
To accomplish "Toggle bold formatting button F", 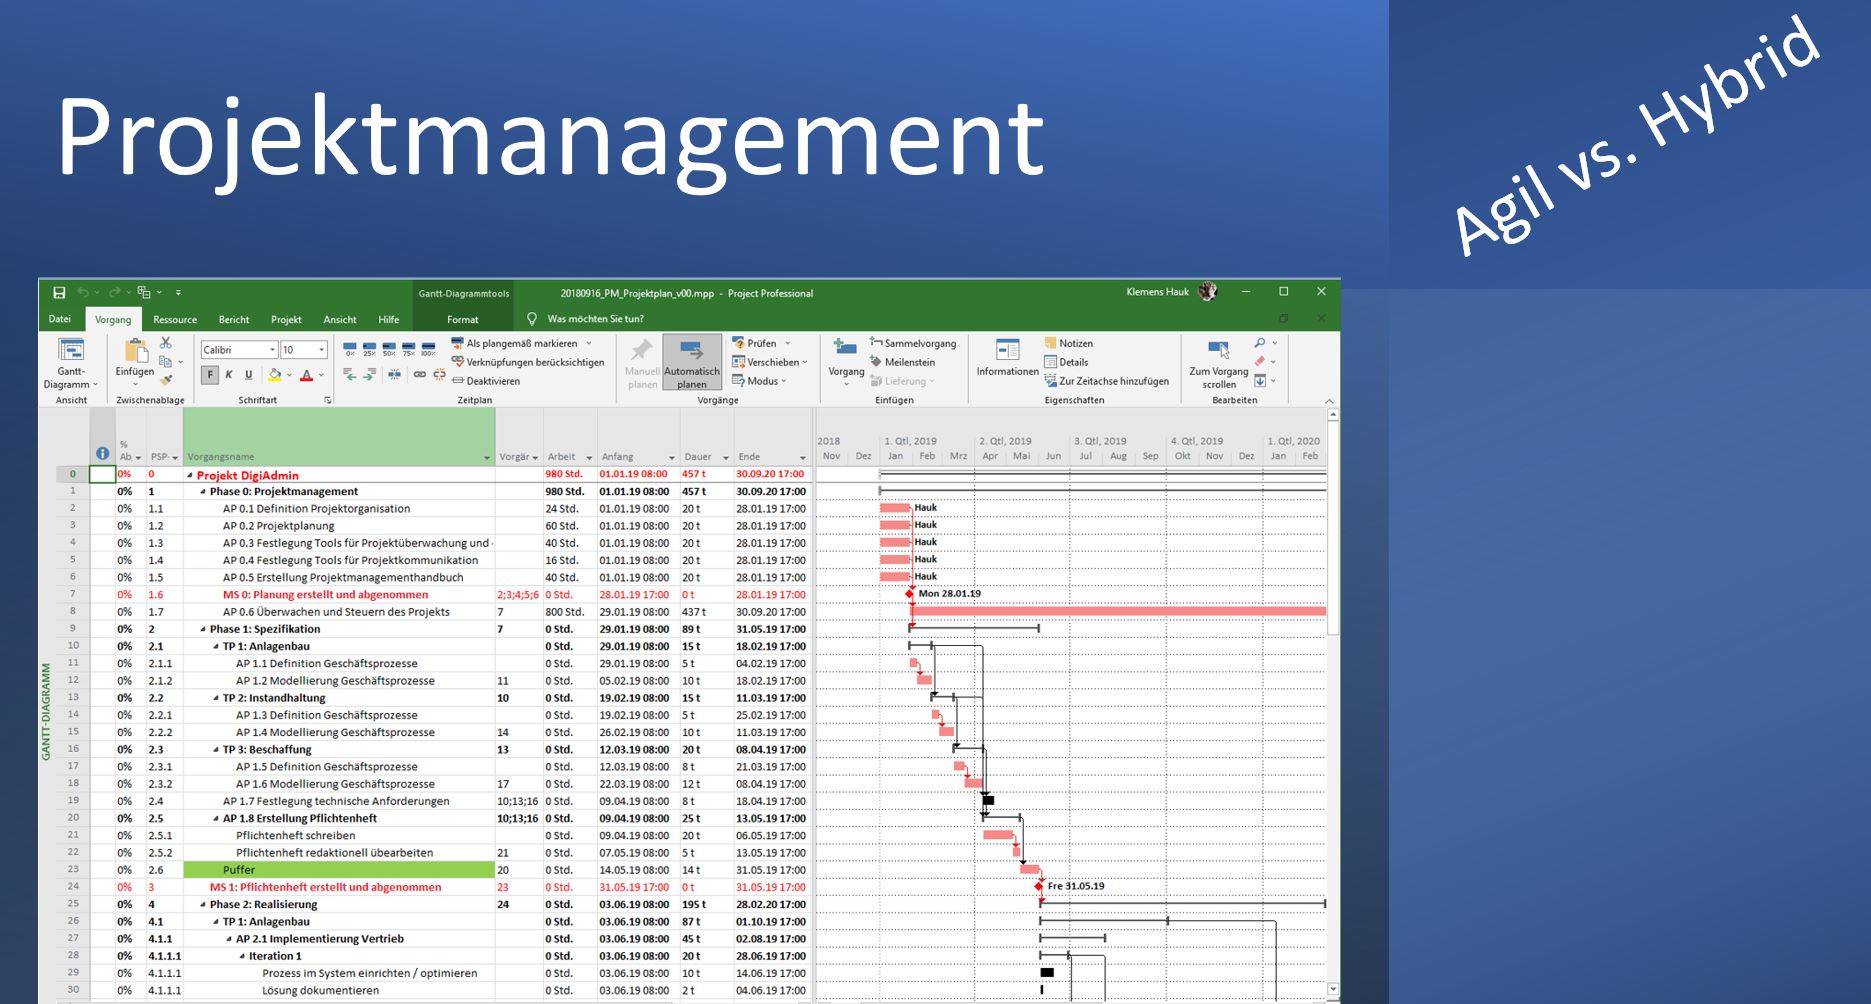I will coord(210,375).
